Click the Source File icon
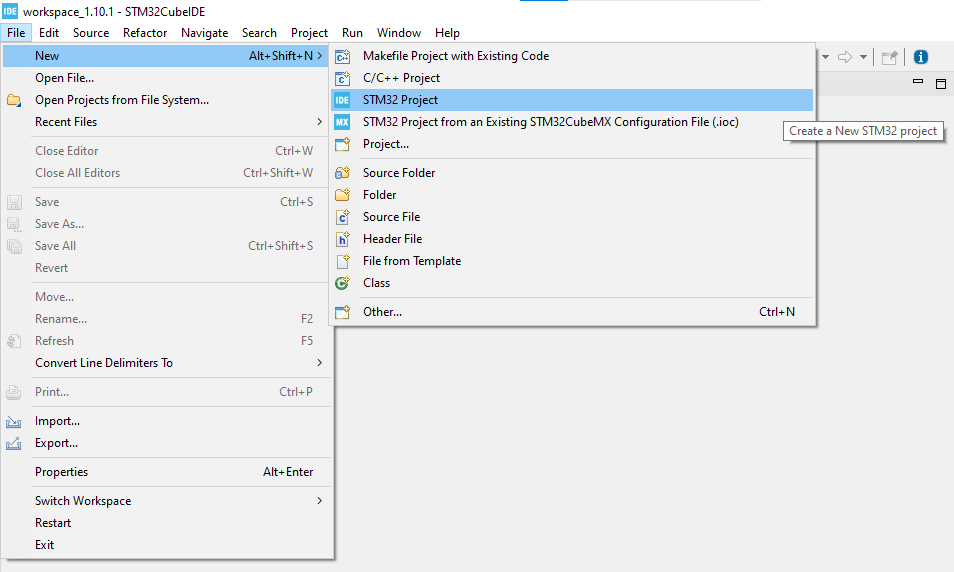Screen dimensions: 954x572 pos(343,217)
